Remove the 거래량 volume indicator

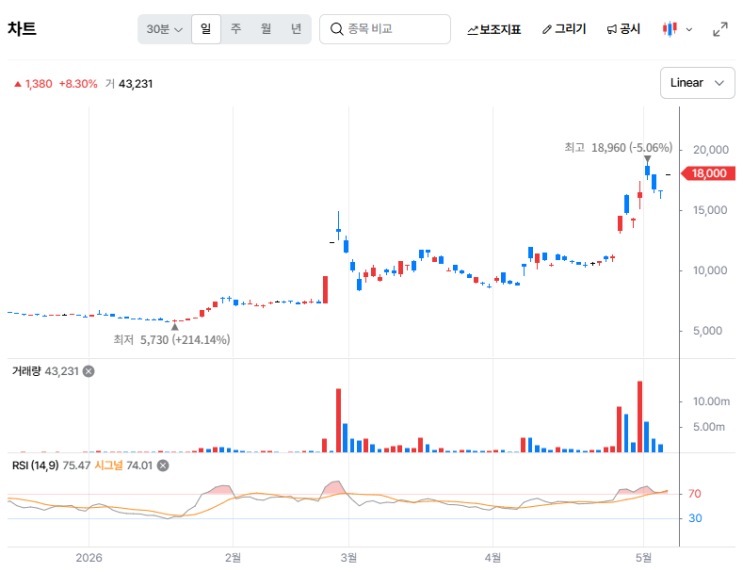click(x=89, y=371)
